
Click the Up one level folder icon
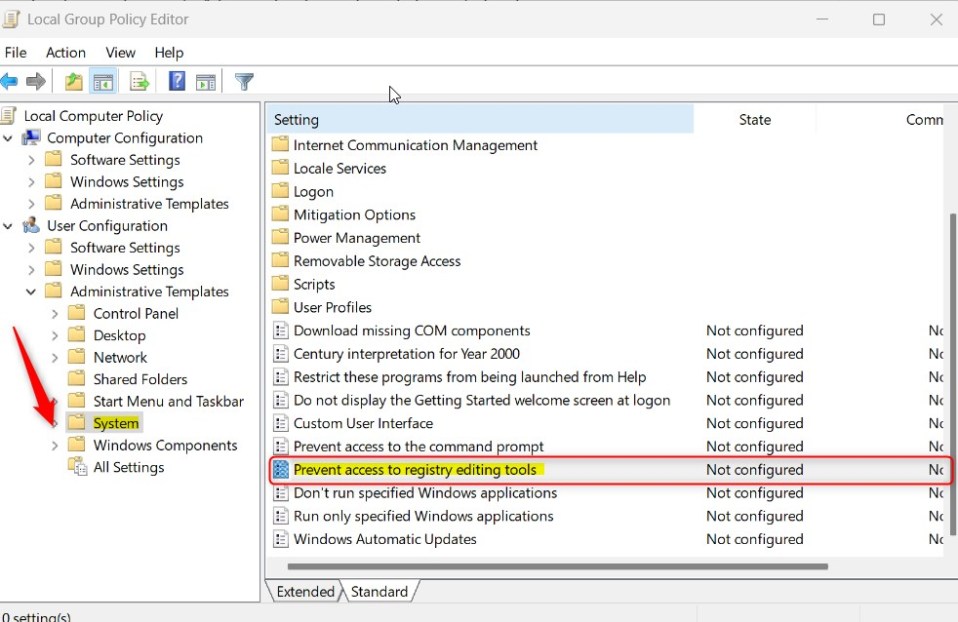click(x=73, y=82)
